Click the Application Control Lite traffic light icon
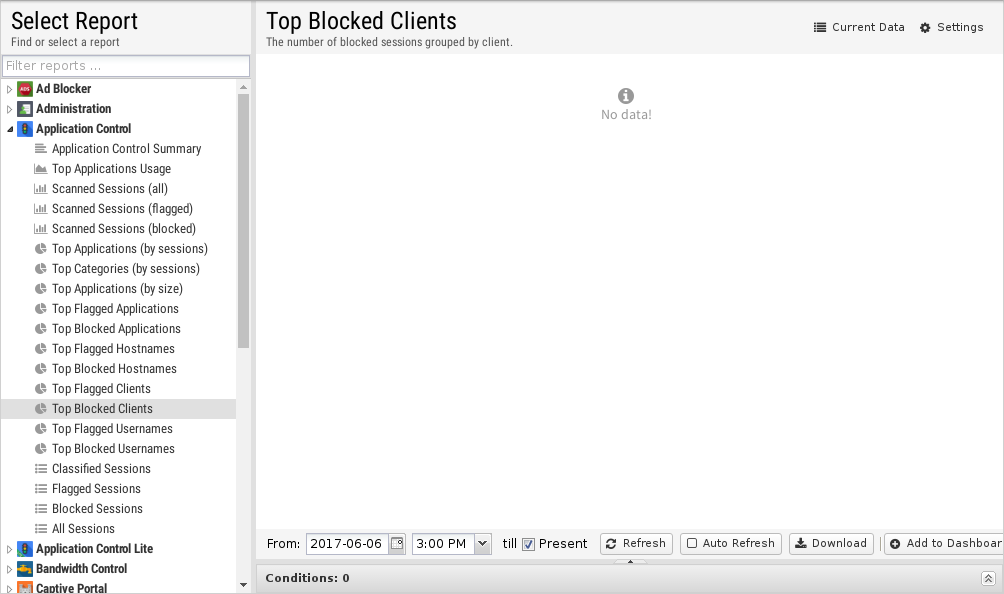This screenshot has width=1004, height=594. [x=25, y=549]
